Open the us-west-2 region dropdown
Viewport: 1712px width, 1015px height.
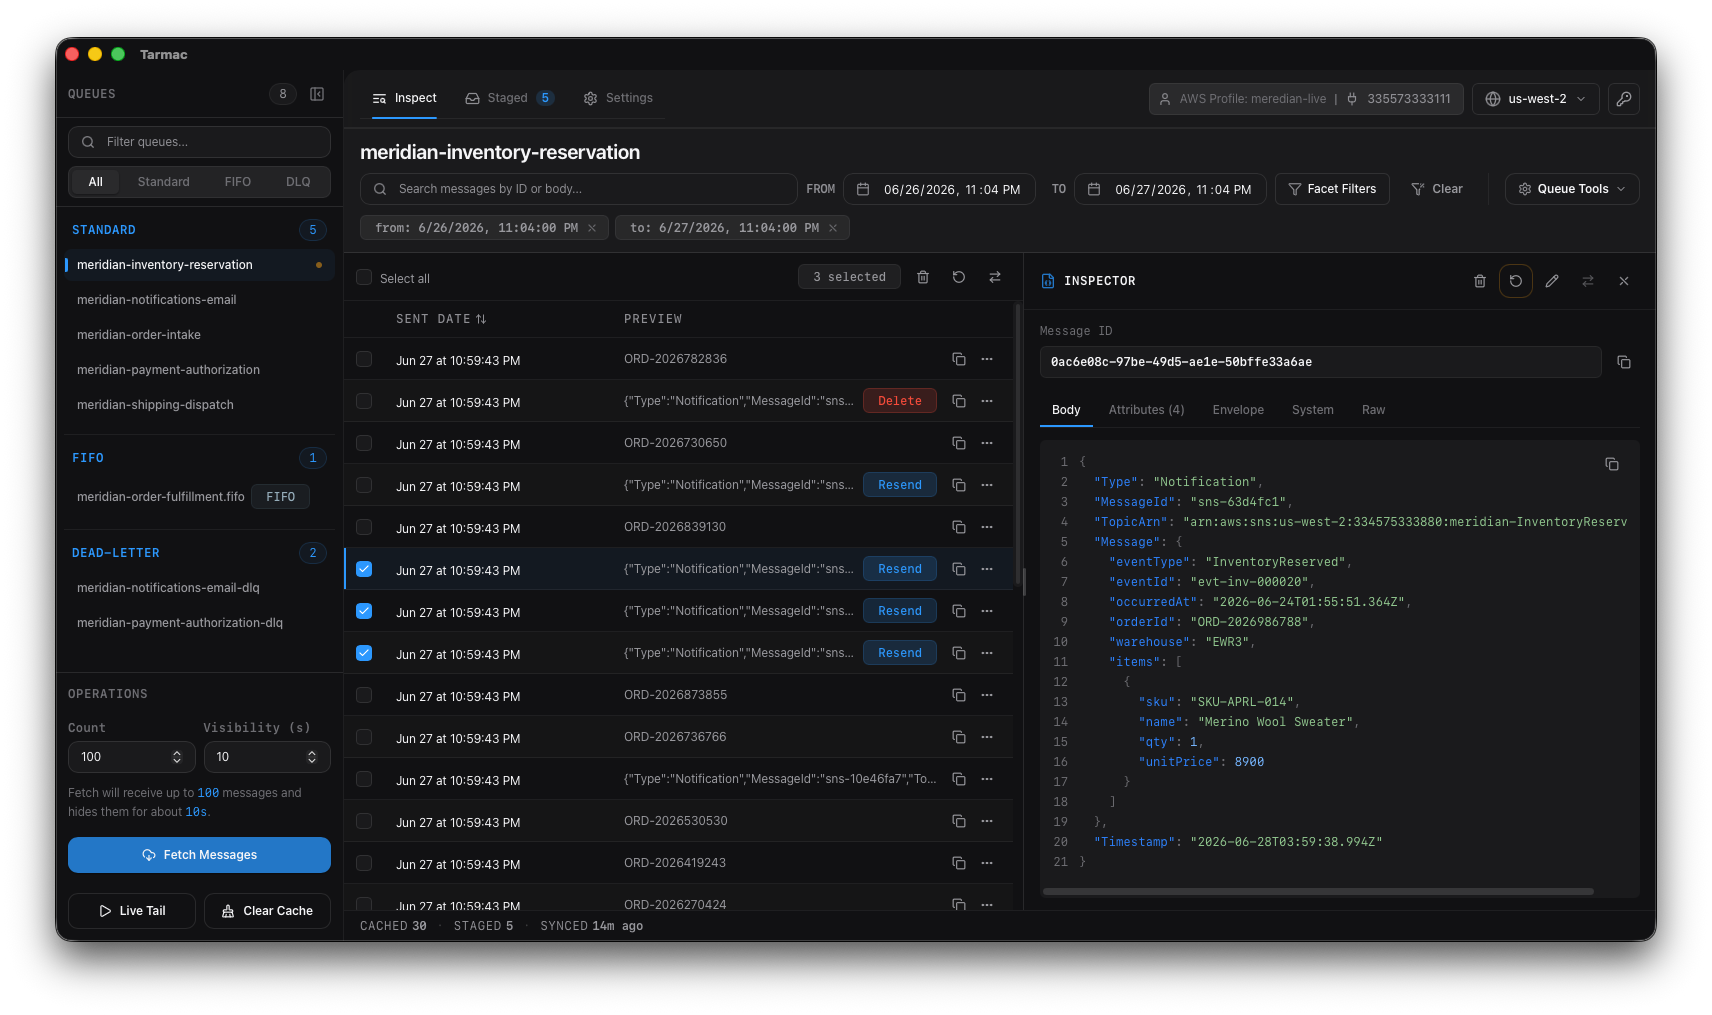(x=1535, y=99)
